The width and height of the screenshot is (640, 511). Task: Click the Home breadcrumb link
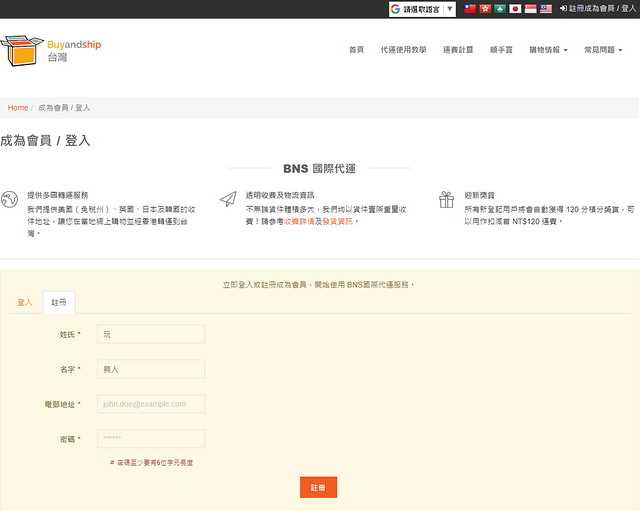click(x=18, y=107)
